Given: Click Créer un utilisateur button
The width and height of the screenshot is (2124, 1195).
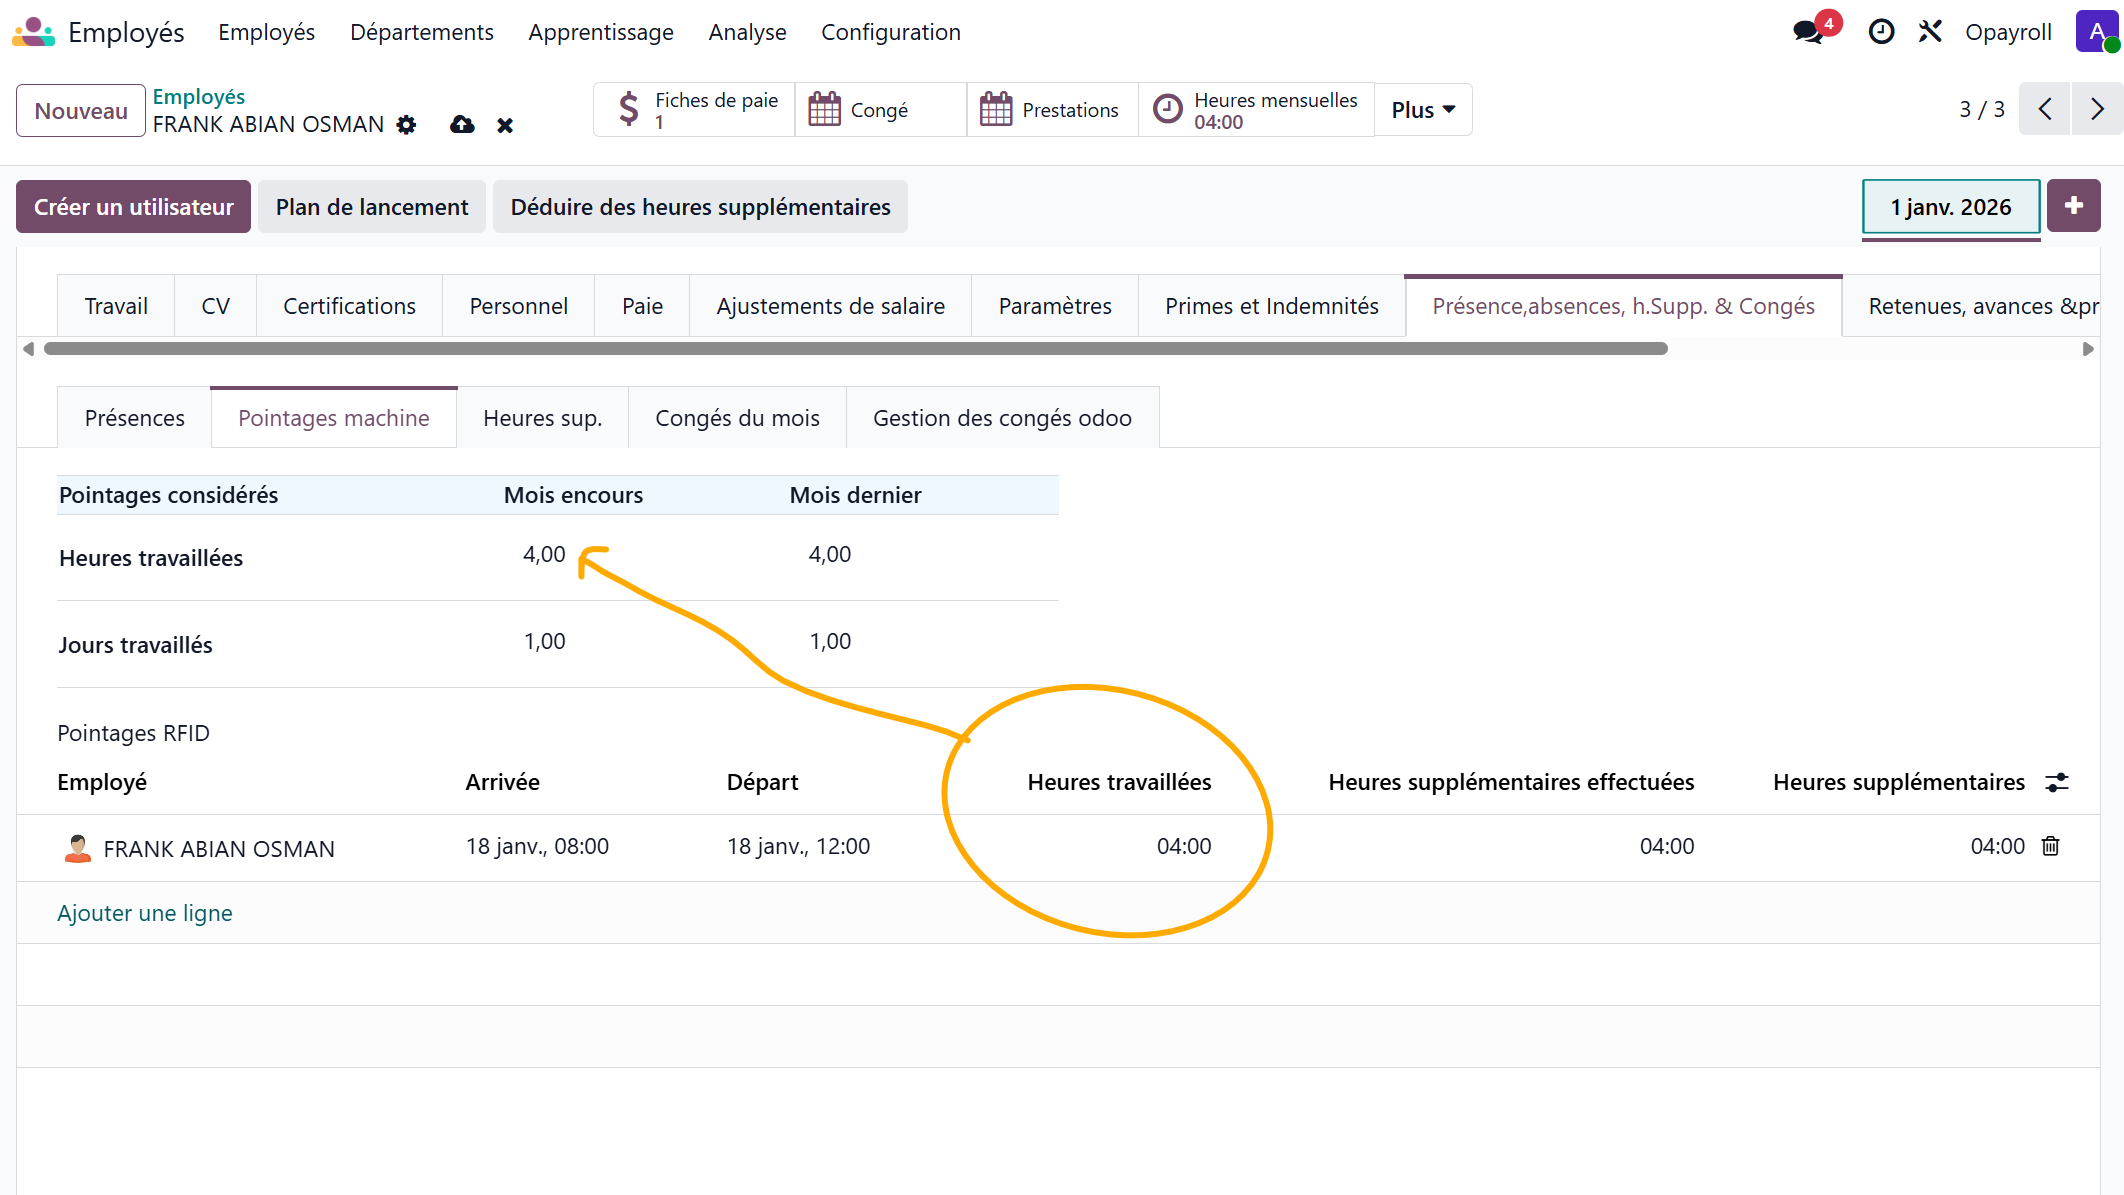Looking at the screenshot, I should pyautogui.click(x=133, y=207).
